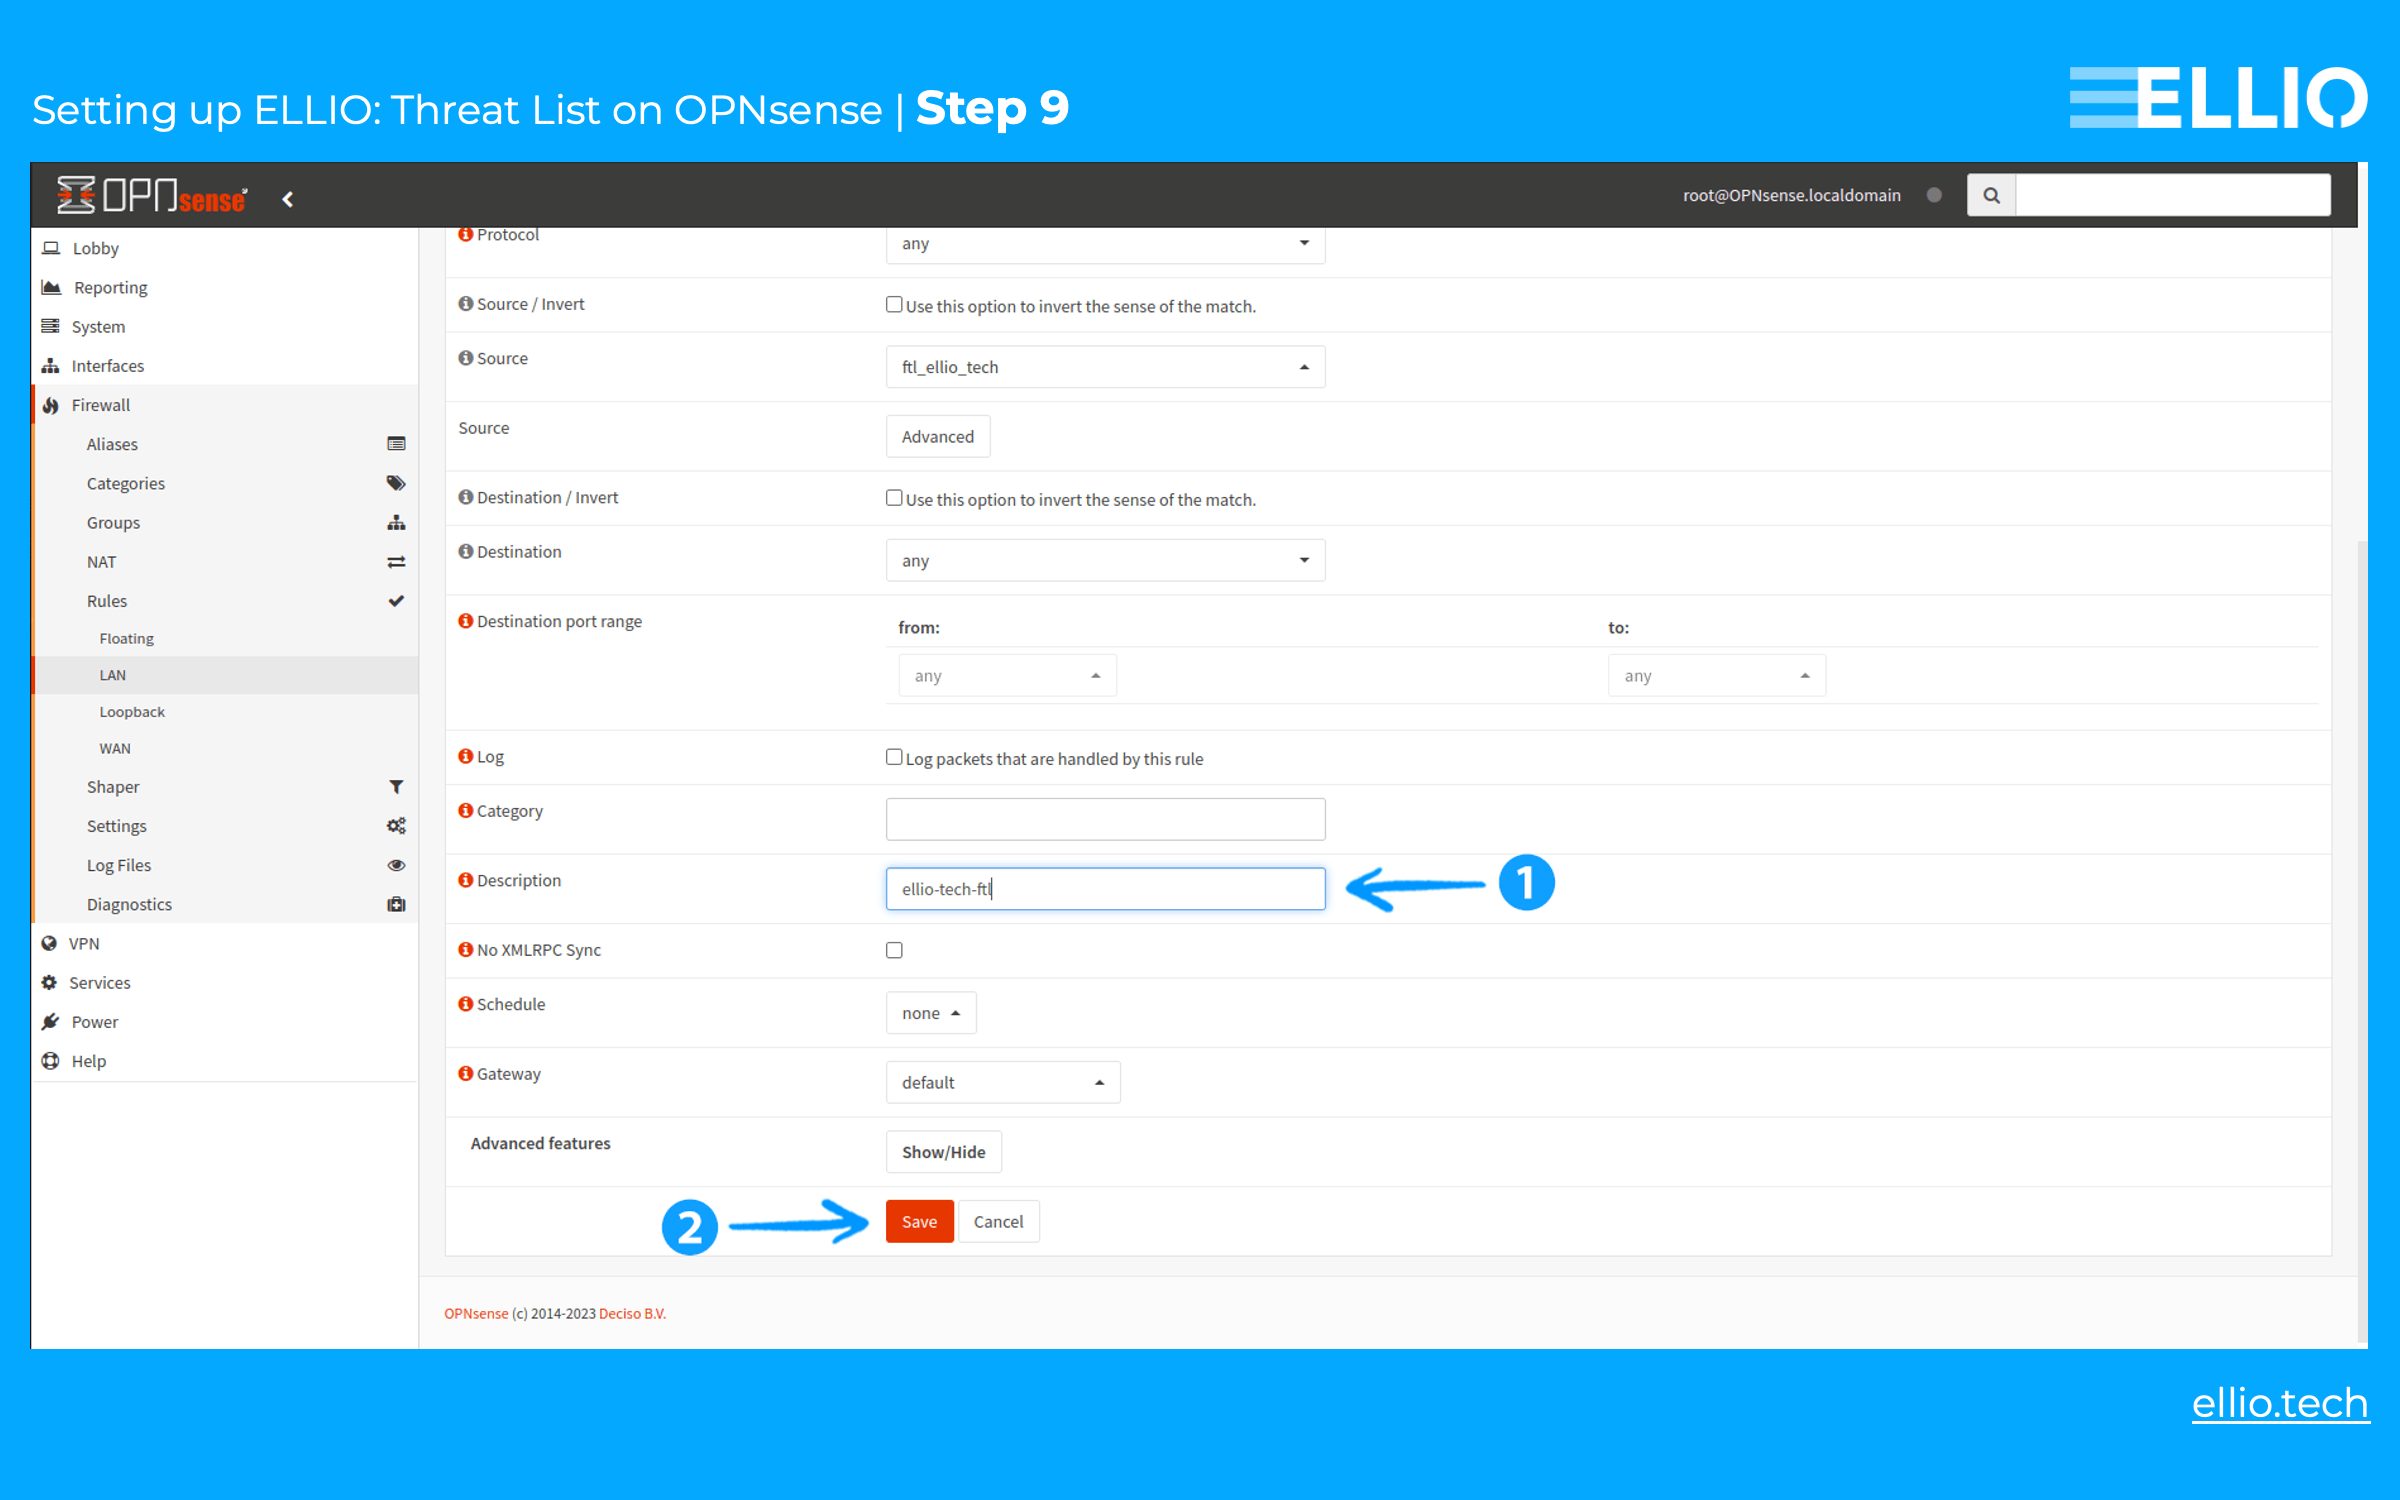Click the eye icon beside Log Files
Image resolution: width=2400 pixels, height=1500 pixels.
(x=396, y=864)
